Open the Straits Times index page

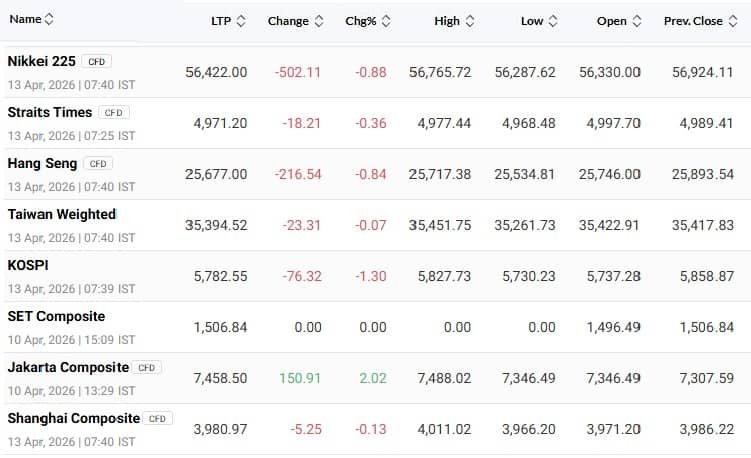50,112
